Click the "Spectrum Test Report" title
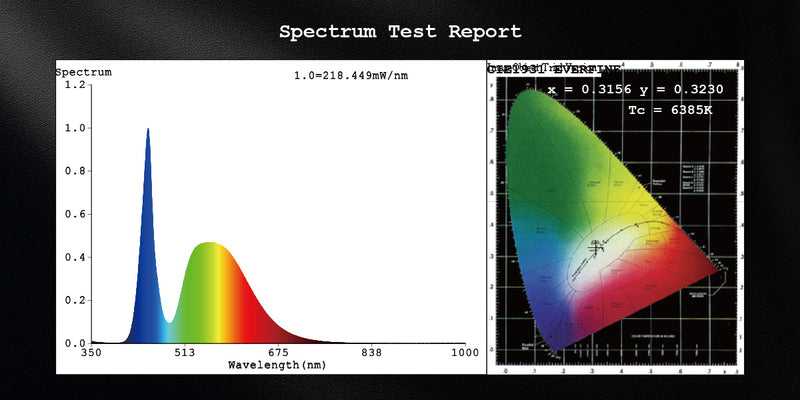This screenshot has width=800, height=400. [400, 31]
